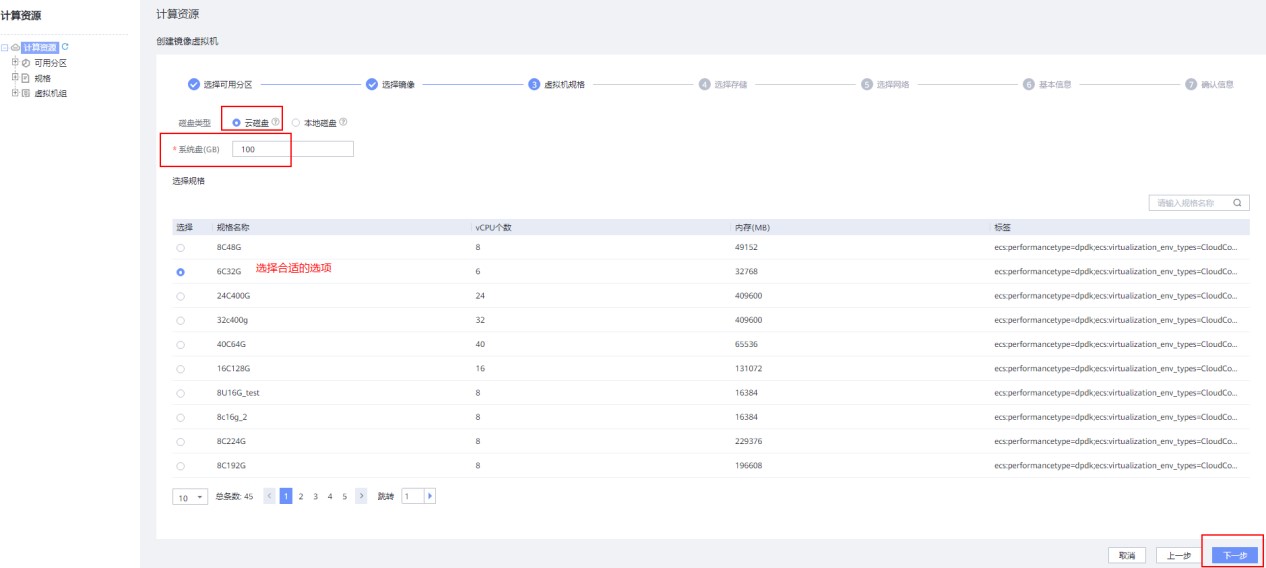Click vCPU value 40 in 40C64G row
This screenshot has height=568, width=1266.
(x=480, y=344)
